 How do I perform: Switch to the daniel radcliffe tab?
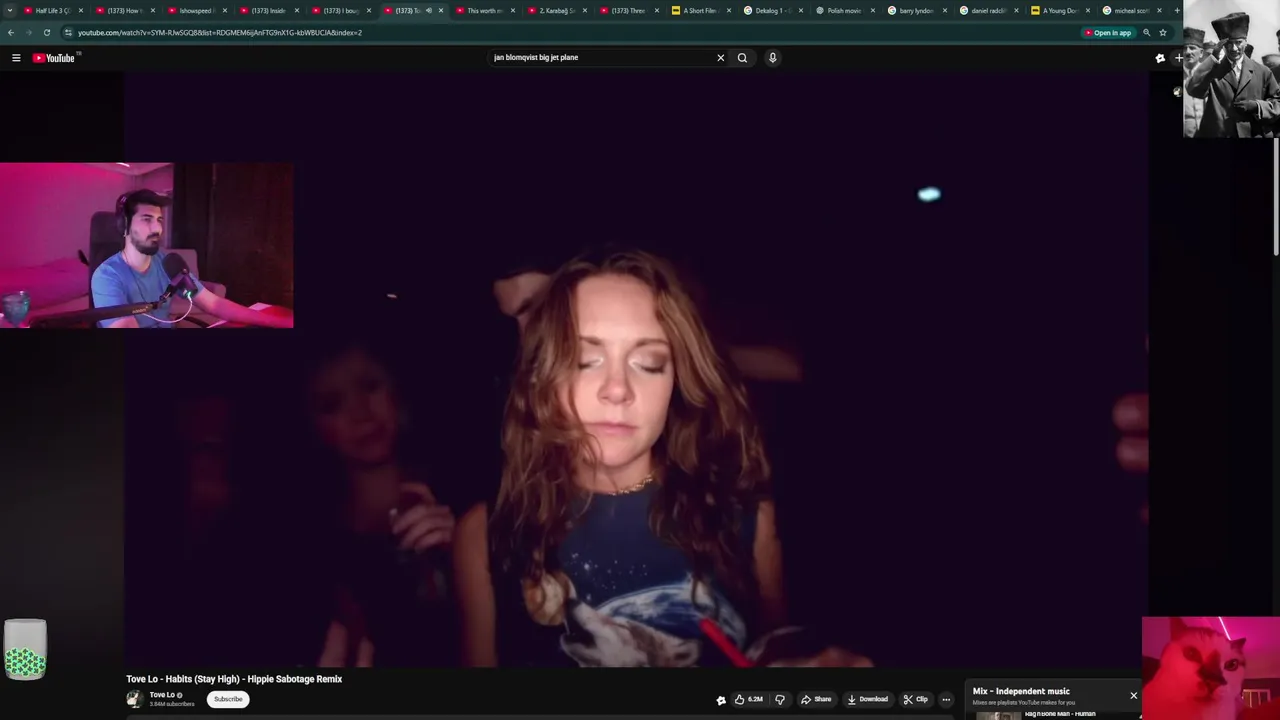[988, 11]
